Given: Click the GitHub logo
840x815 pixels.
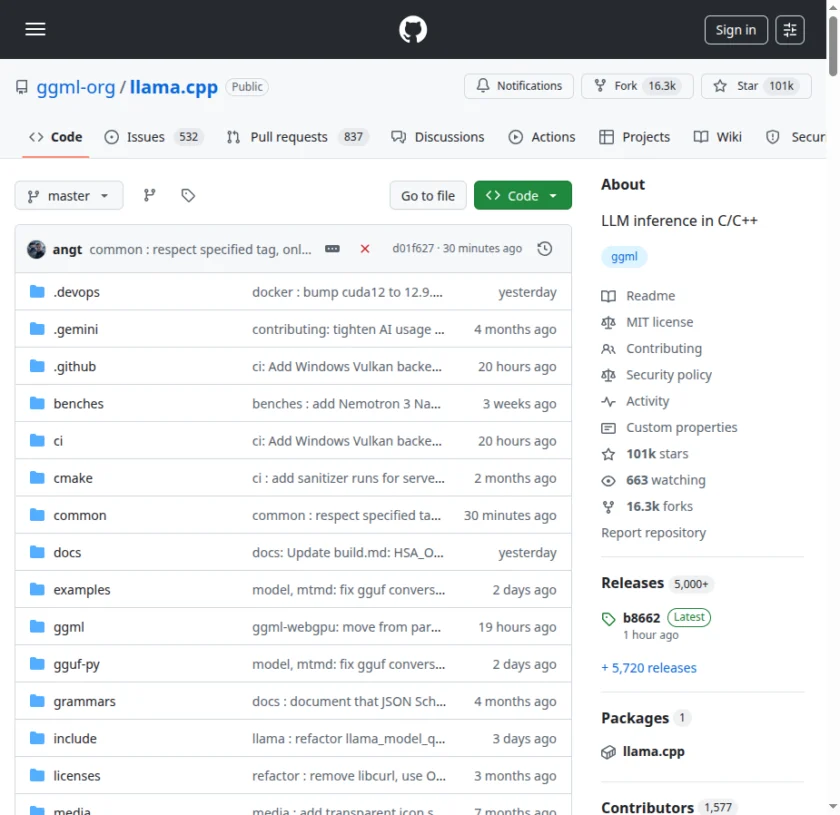Looking at the screenshot, I should point(413,29).
